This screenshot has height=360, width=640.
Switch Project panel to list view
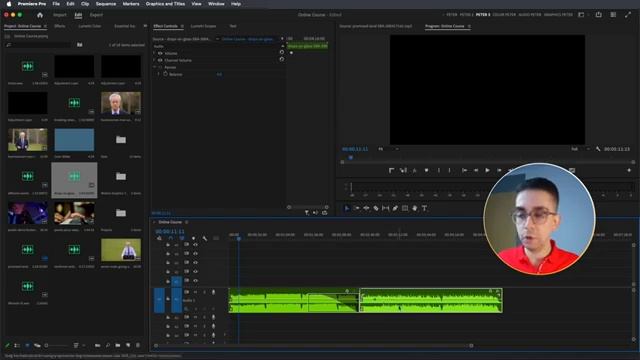[x=17, y=345]
